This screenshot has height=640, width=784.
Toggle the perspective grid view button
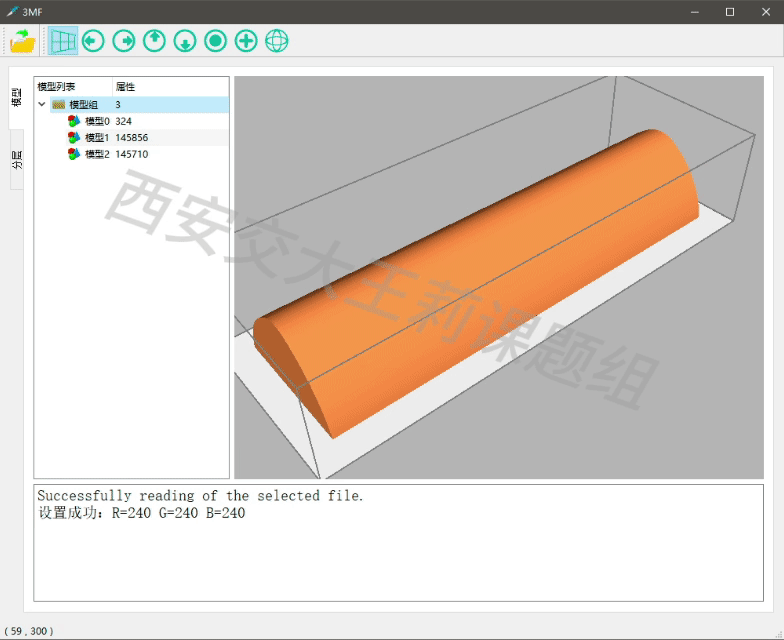[x=63, y=41]
